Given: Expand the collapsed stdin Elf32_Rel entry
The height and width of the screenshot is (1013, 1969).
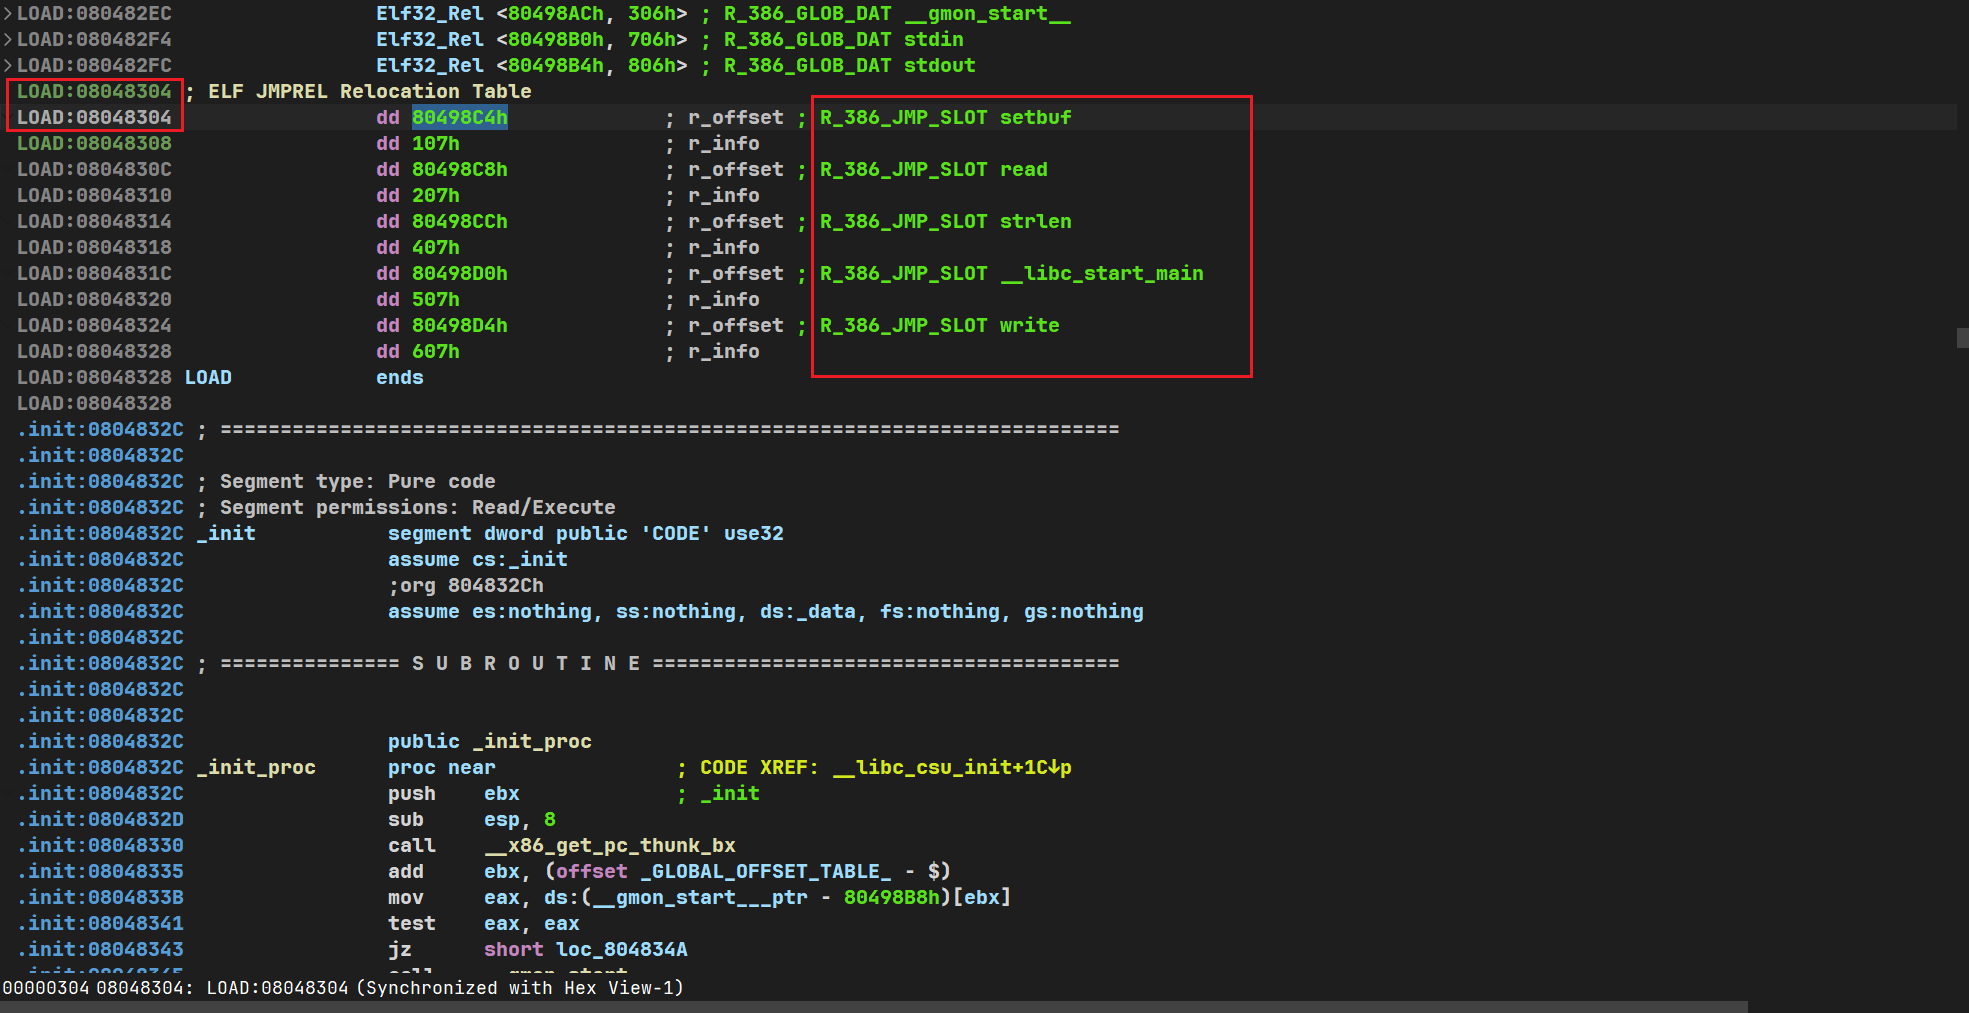Looking at the screenshot, I should pos(8,40).
